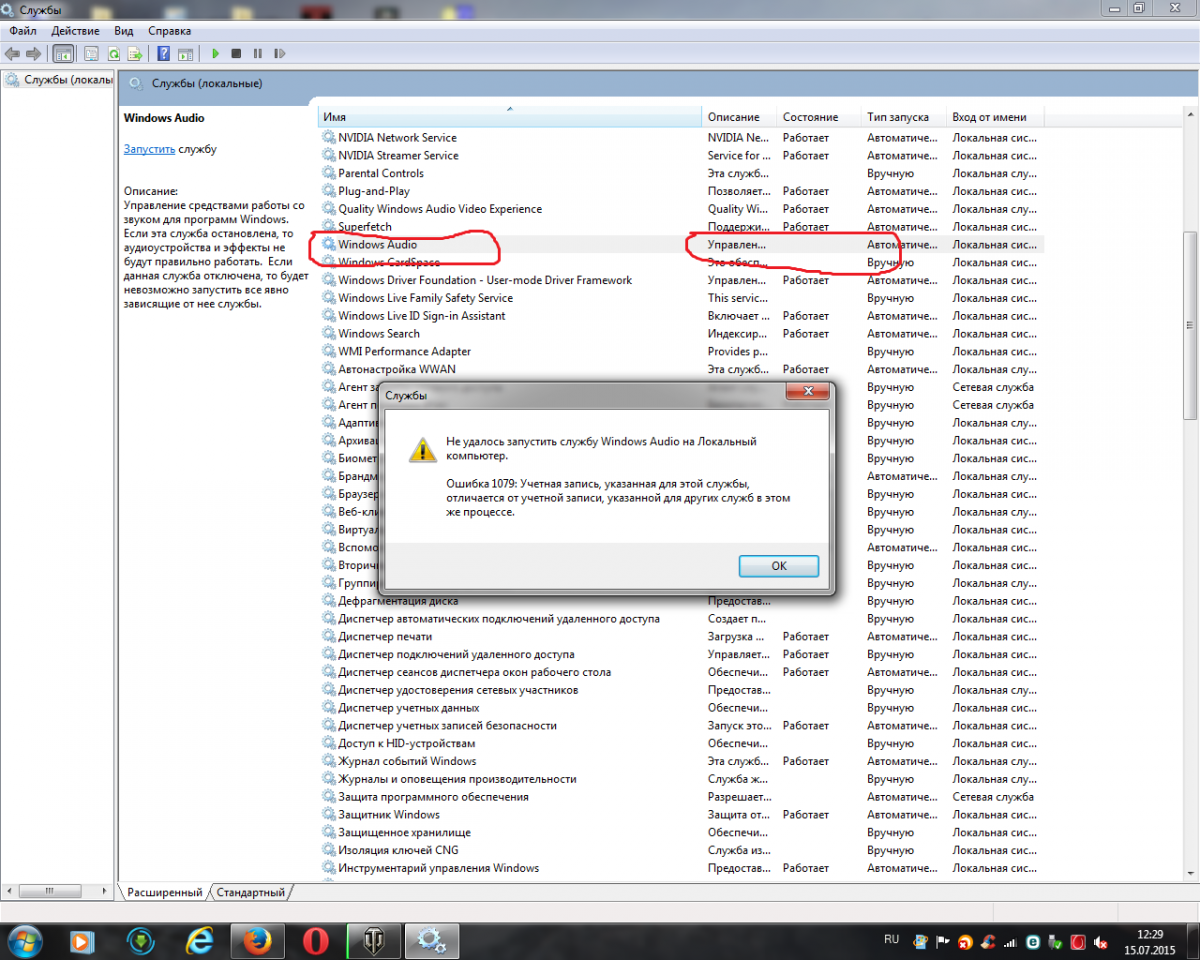This screenshot has height=960, width=1200.
Task: Select Изоляция ключей CNG row
Action: pos(681,851)
